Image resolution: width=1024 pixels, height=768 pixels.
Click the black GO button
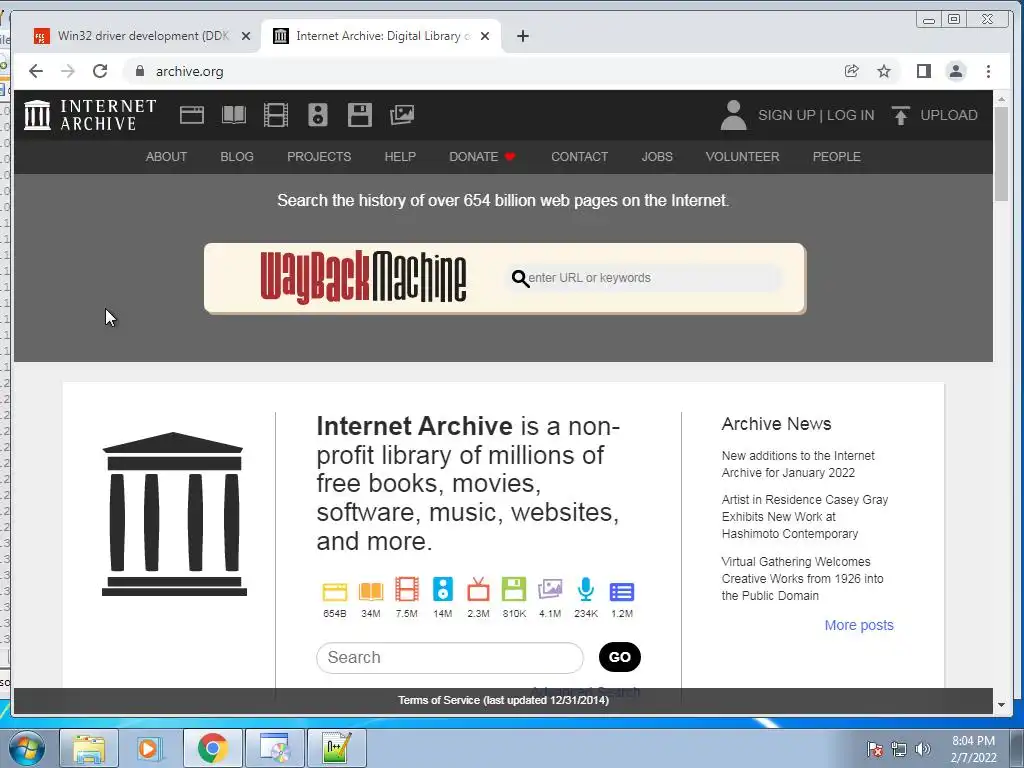click(620, 657)
